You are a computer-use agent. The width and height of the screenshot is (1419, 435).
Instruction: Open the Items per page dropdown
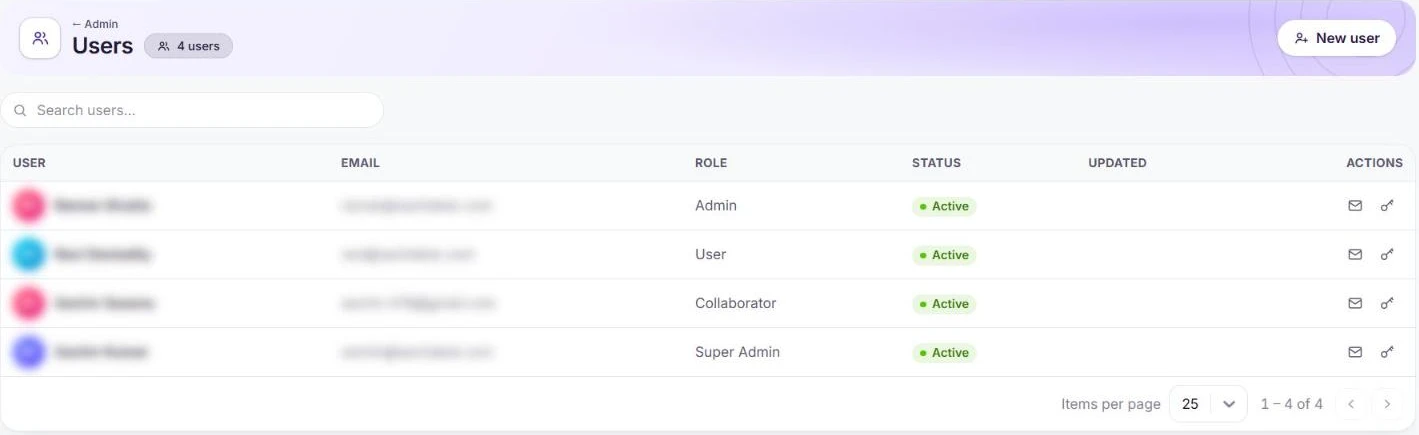click(x=1208, y=404)
